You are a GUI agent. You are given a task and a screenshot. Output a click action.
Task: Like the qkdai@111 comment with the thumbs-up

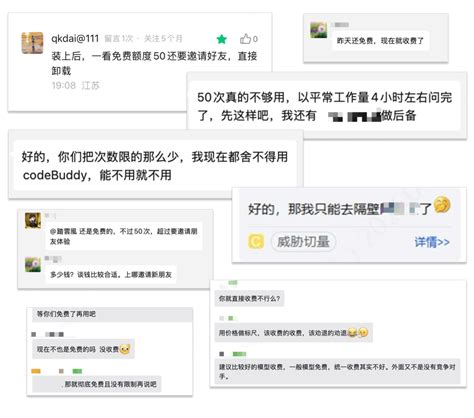[246, 39]
